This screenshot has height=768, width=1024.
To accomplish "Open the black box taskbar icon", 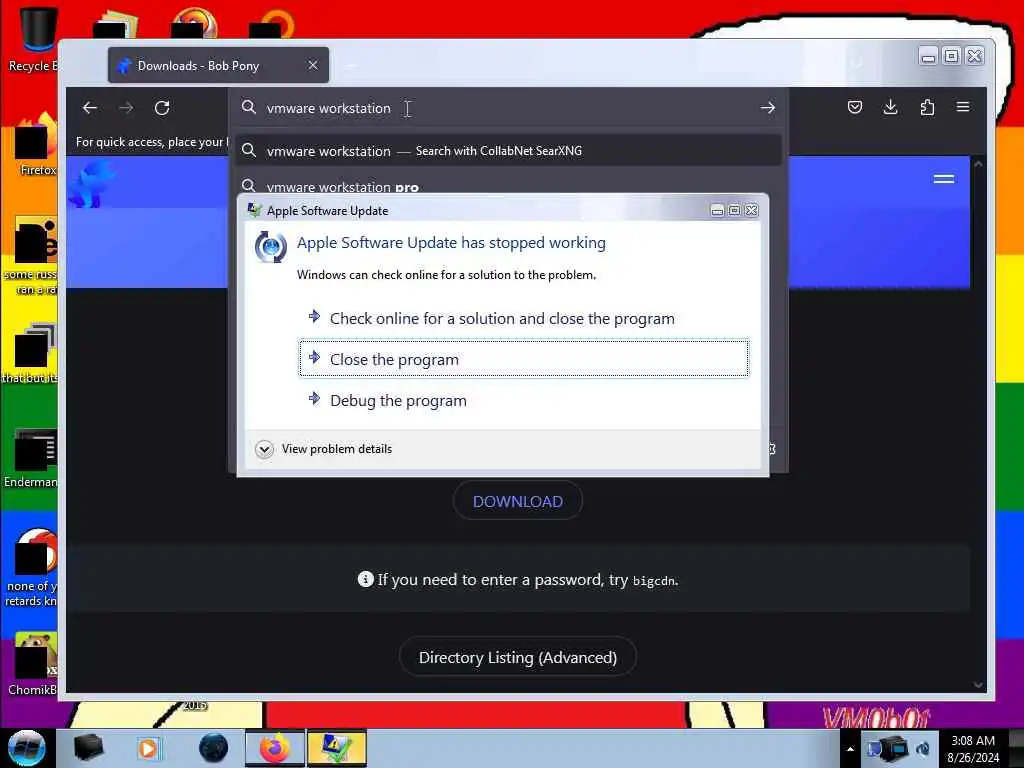I will point(88,748).
